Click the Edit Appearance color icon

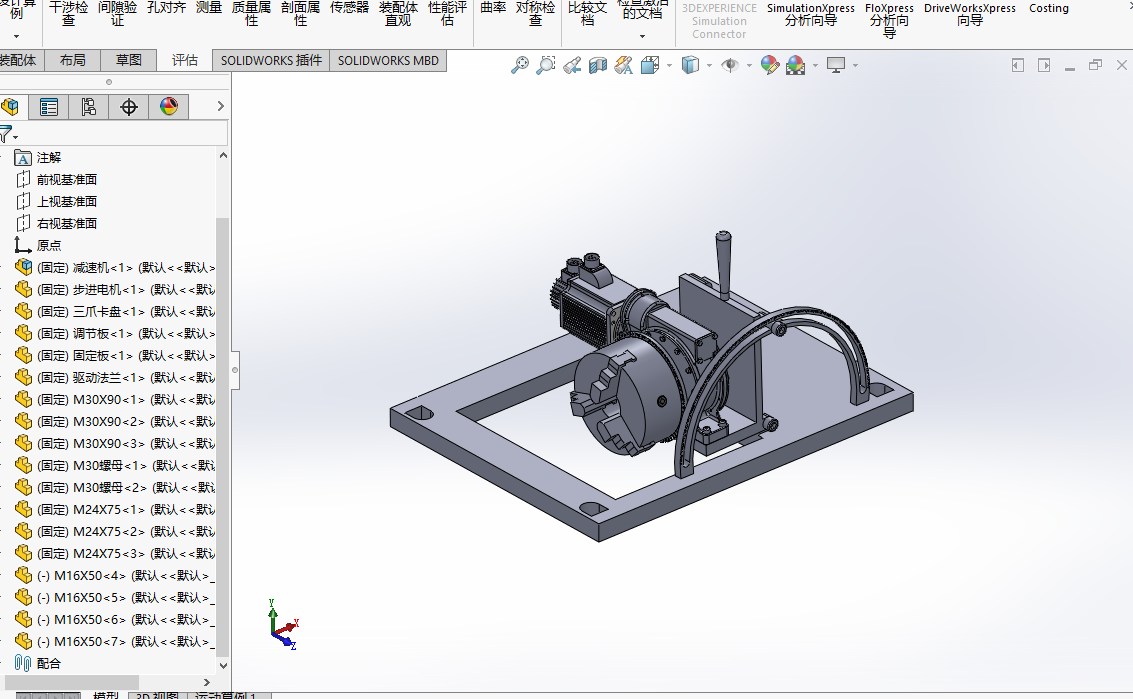(769, 66)
